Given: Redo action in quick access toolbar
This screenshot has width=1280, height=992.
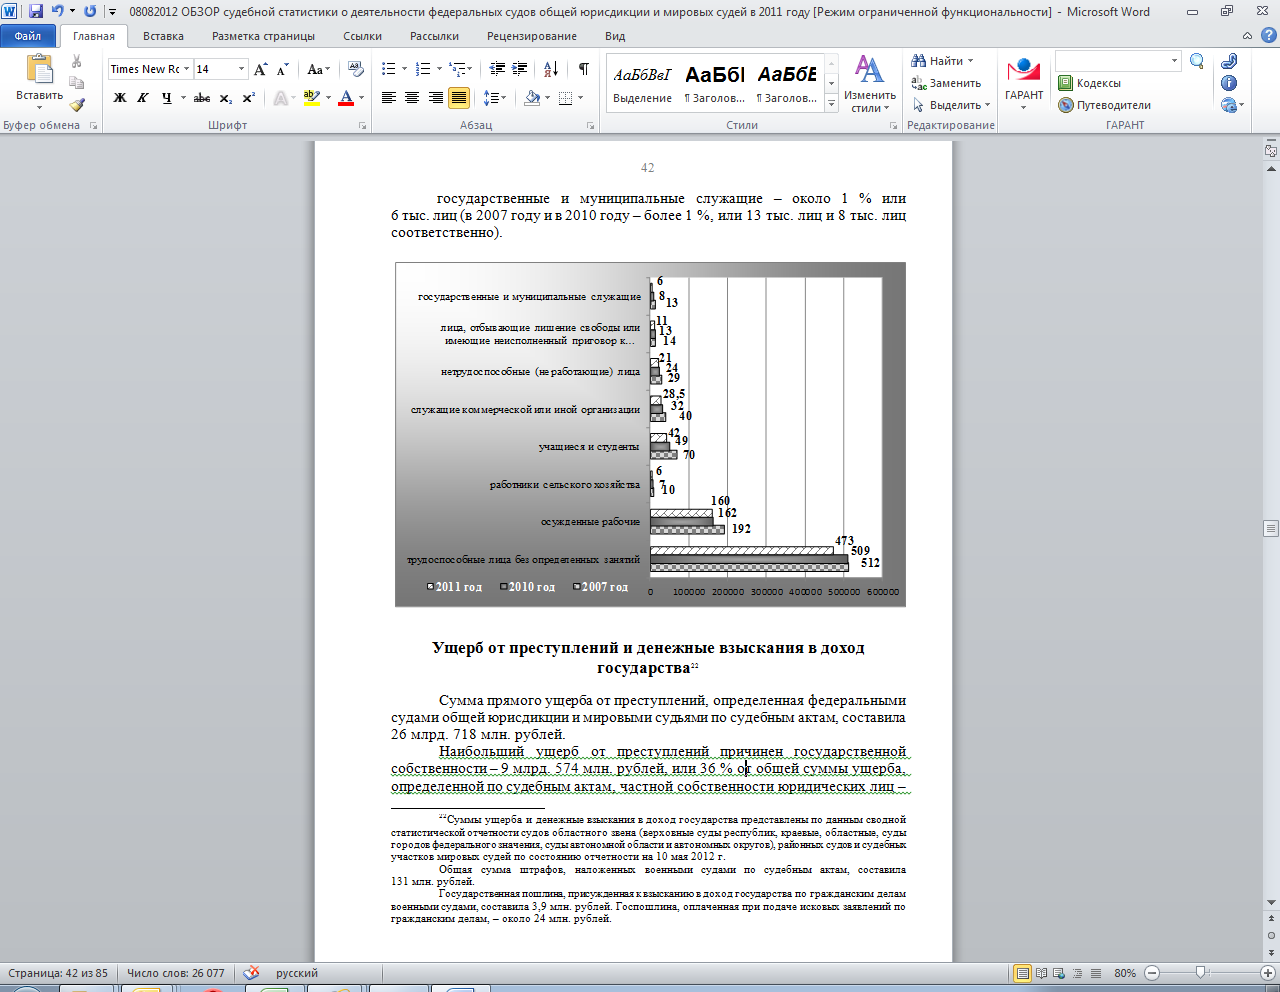Looking at the screenshot, I should (90, 11).
